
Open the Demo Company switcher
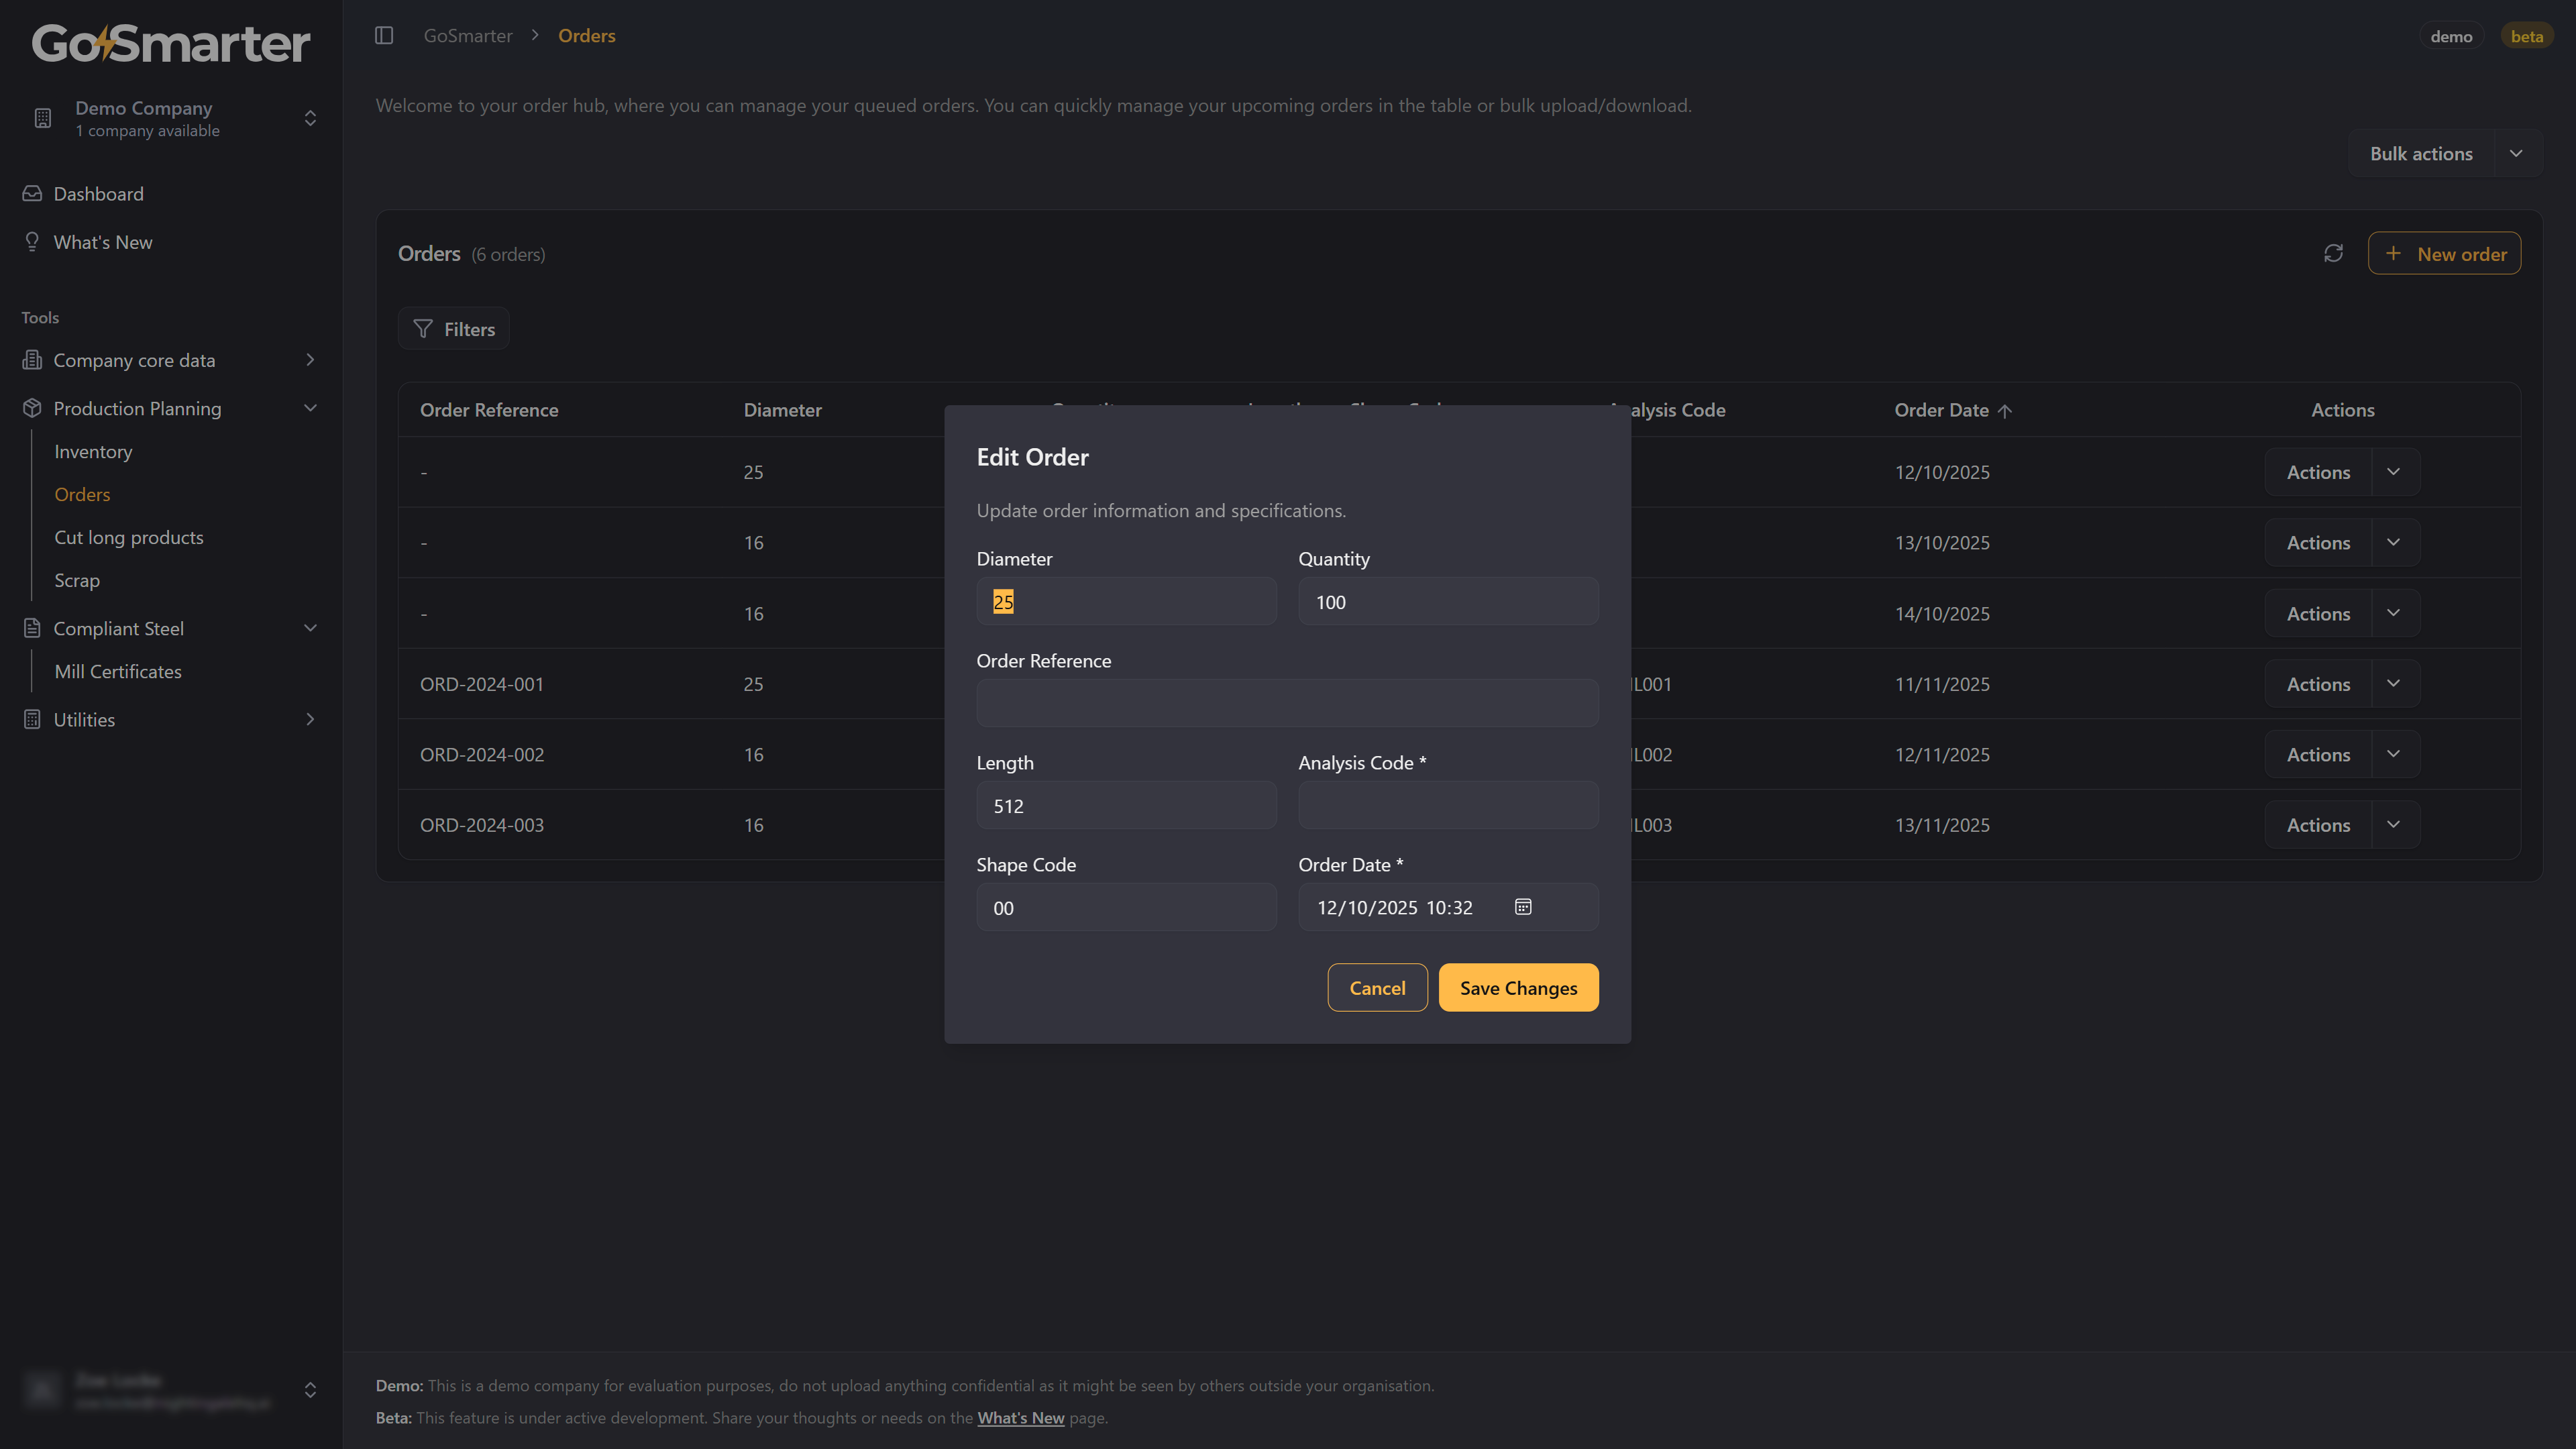(310, 118)
